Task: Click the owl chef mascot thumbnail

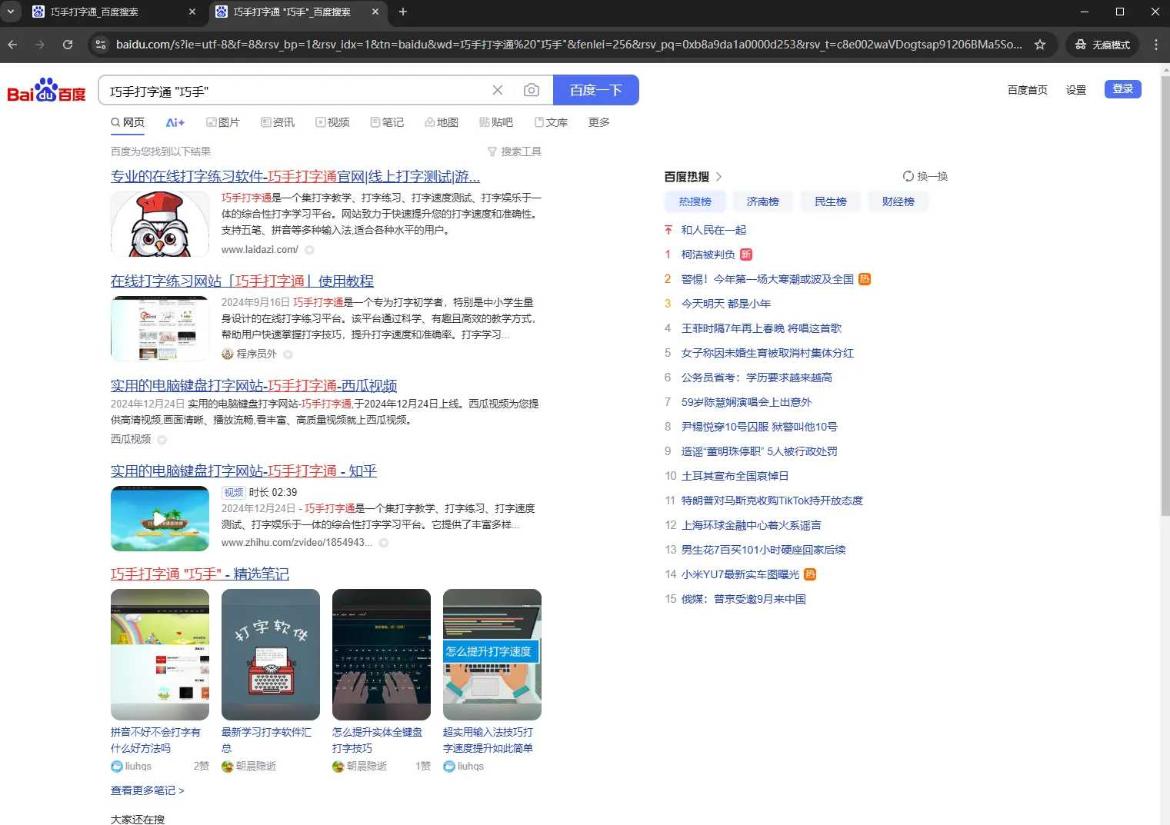Action: tap(160, 224)
